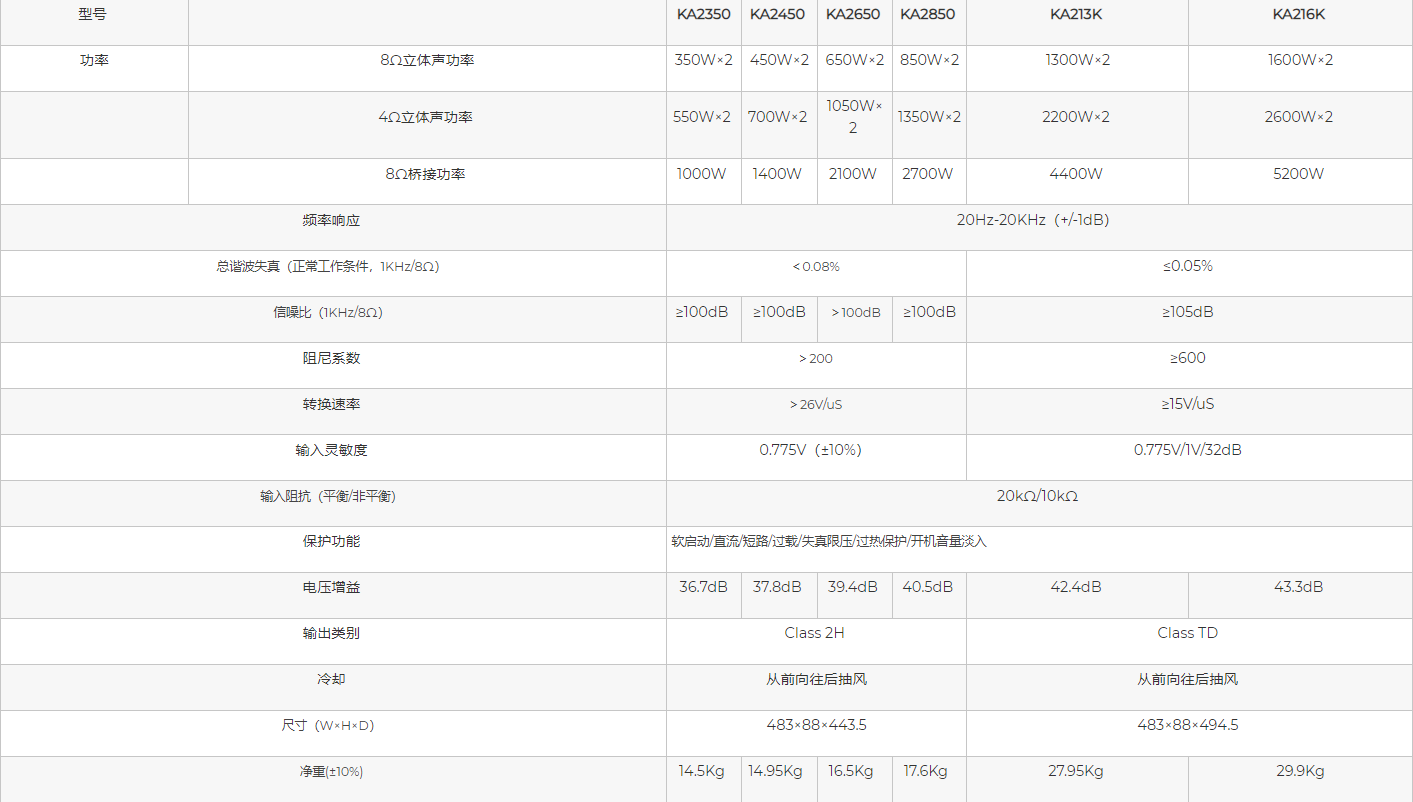The width and height of the screenshot is (1413, 802).
Task: Select the KA2450 model column header
Action: [x=778, y=14]
